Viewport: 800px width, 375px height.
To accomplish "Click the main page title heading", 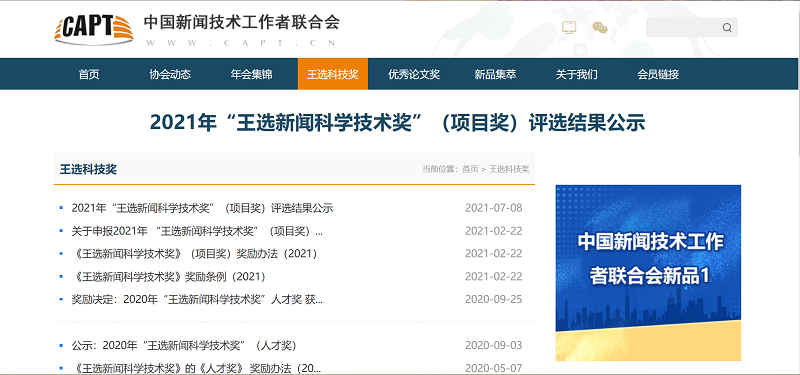I will pyautogui.click(x=397, y=123).
